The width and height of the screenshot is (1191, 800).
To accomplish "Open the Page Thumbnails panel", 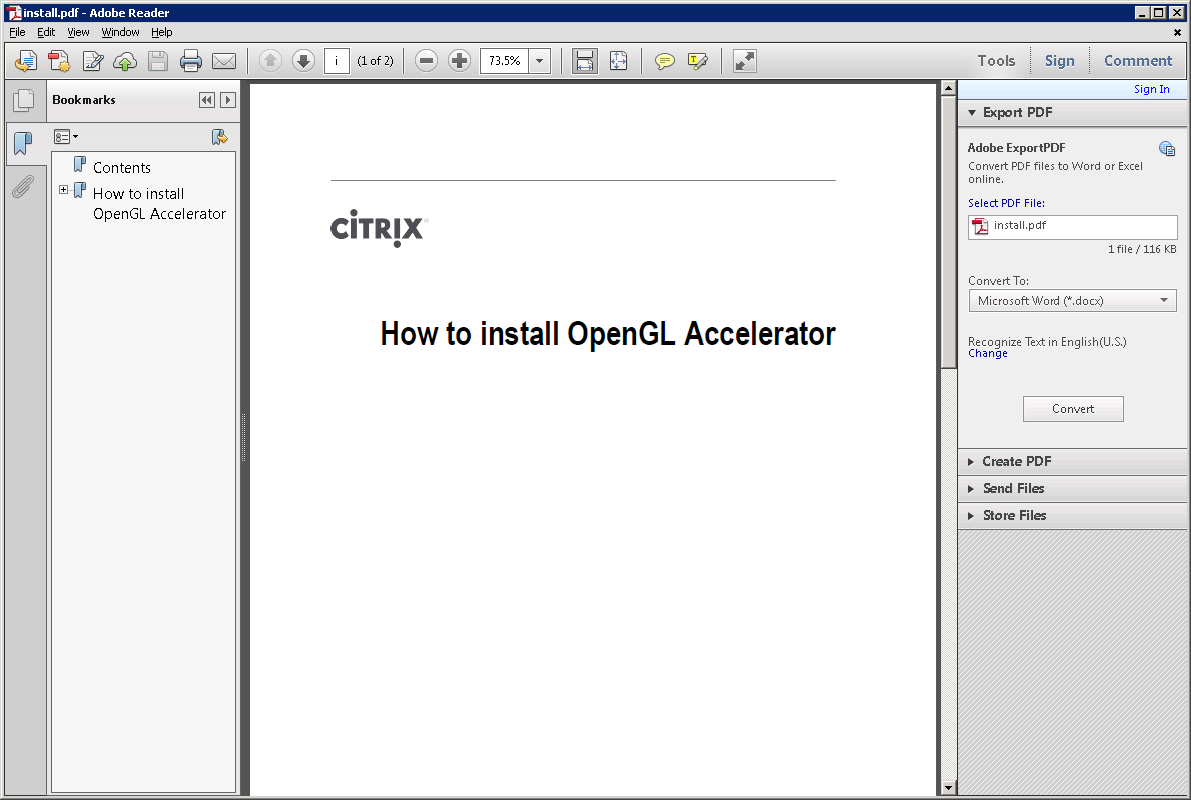I will click(x=23, y=100).
